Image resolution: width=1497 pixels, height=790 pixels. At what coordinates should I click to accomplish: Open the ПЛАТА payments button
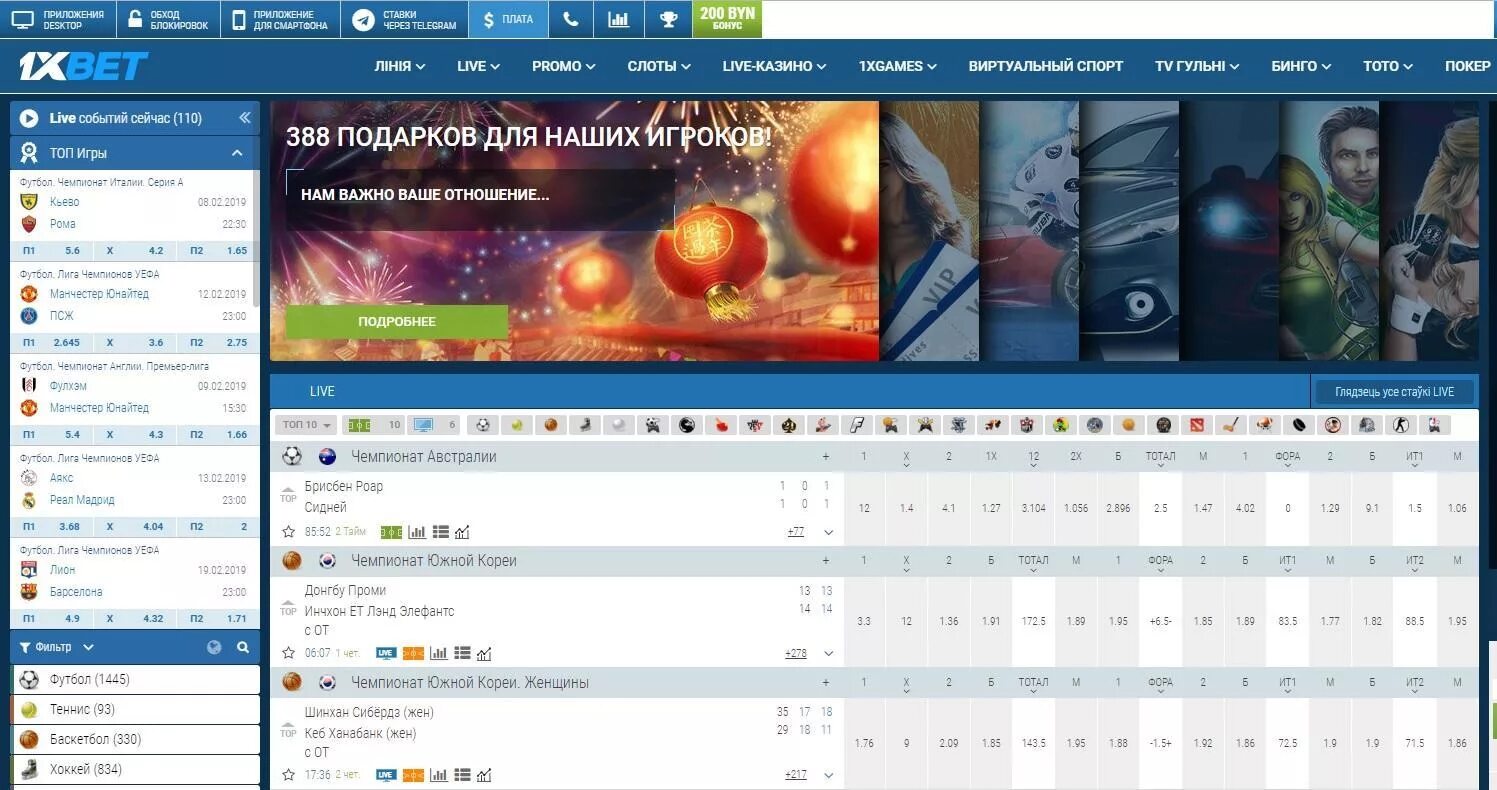[x=508, y=19]
